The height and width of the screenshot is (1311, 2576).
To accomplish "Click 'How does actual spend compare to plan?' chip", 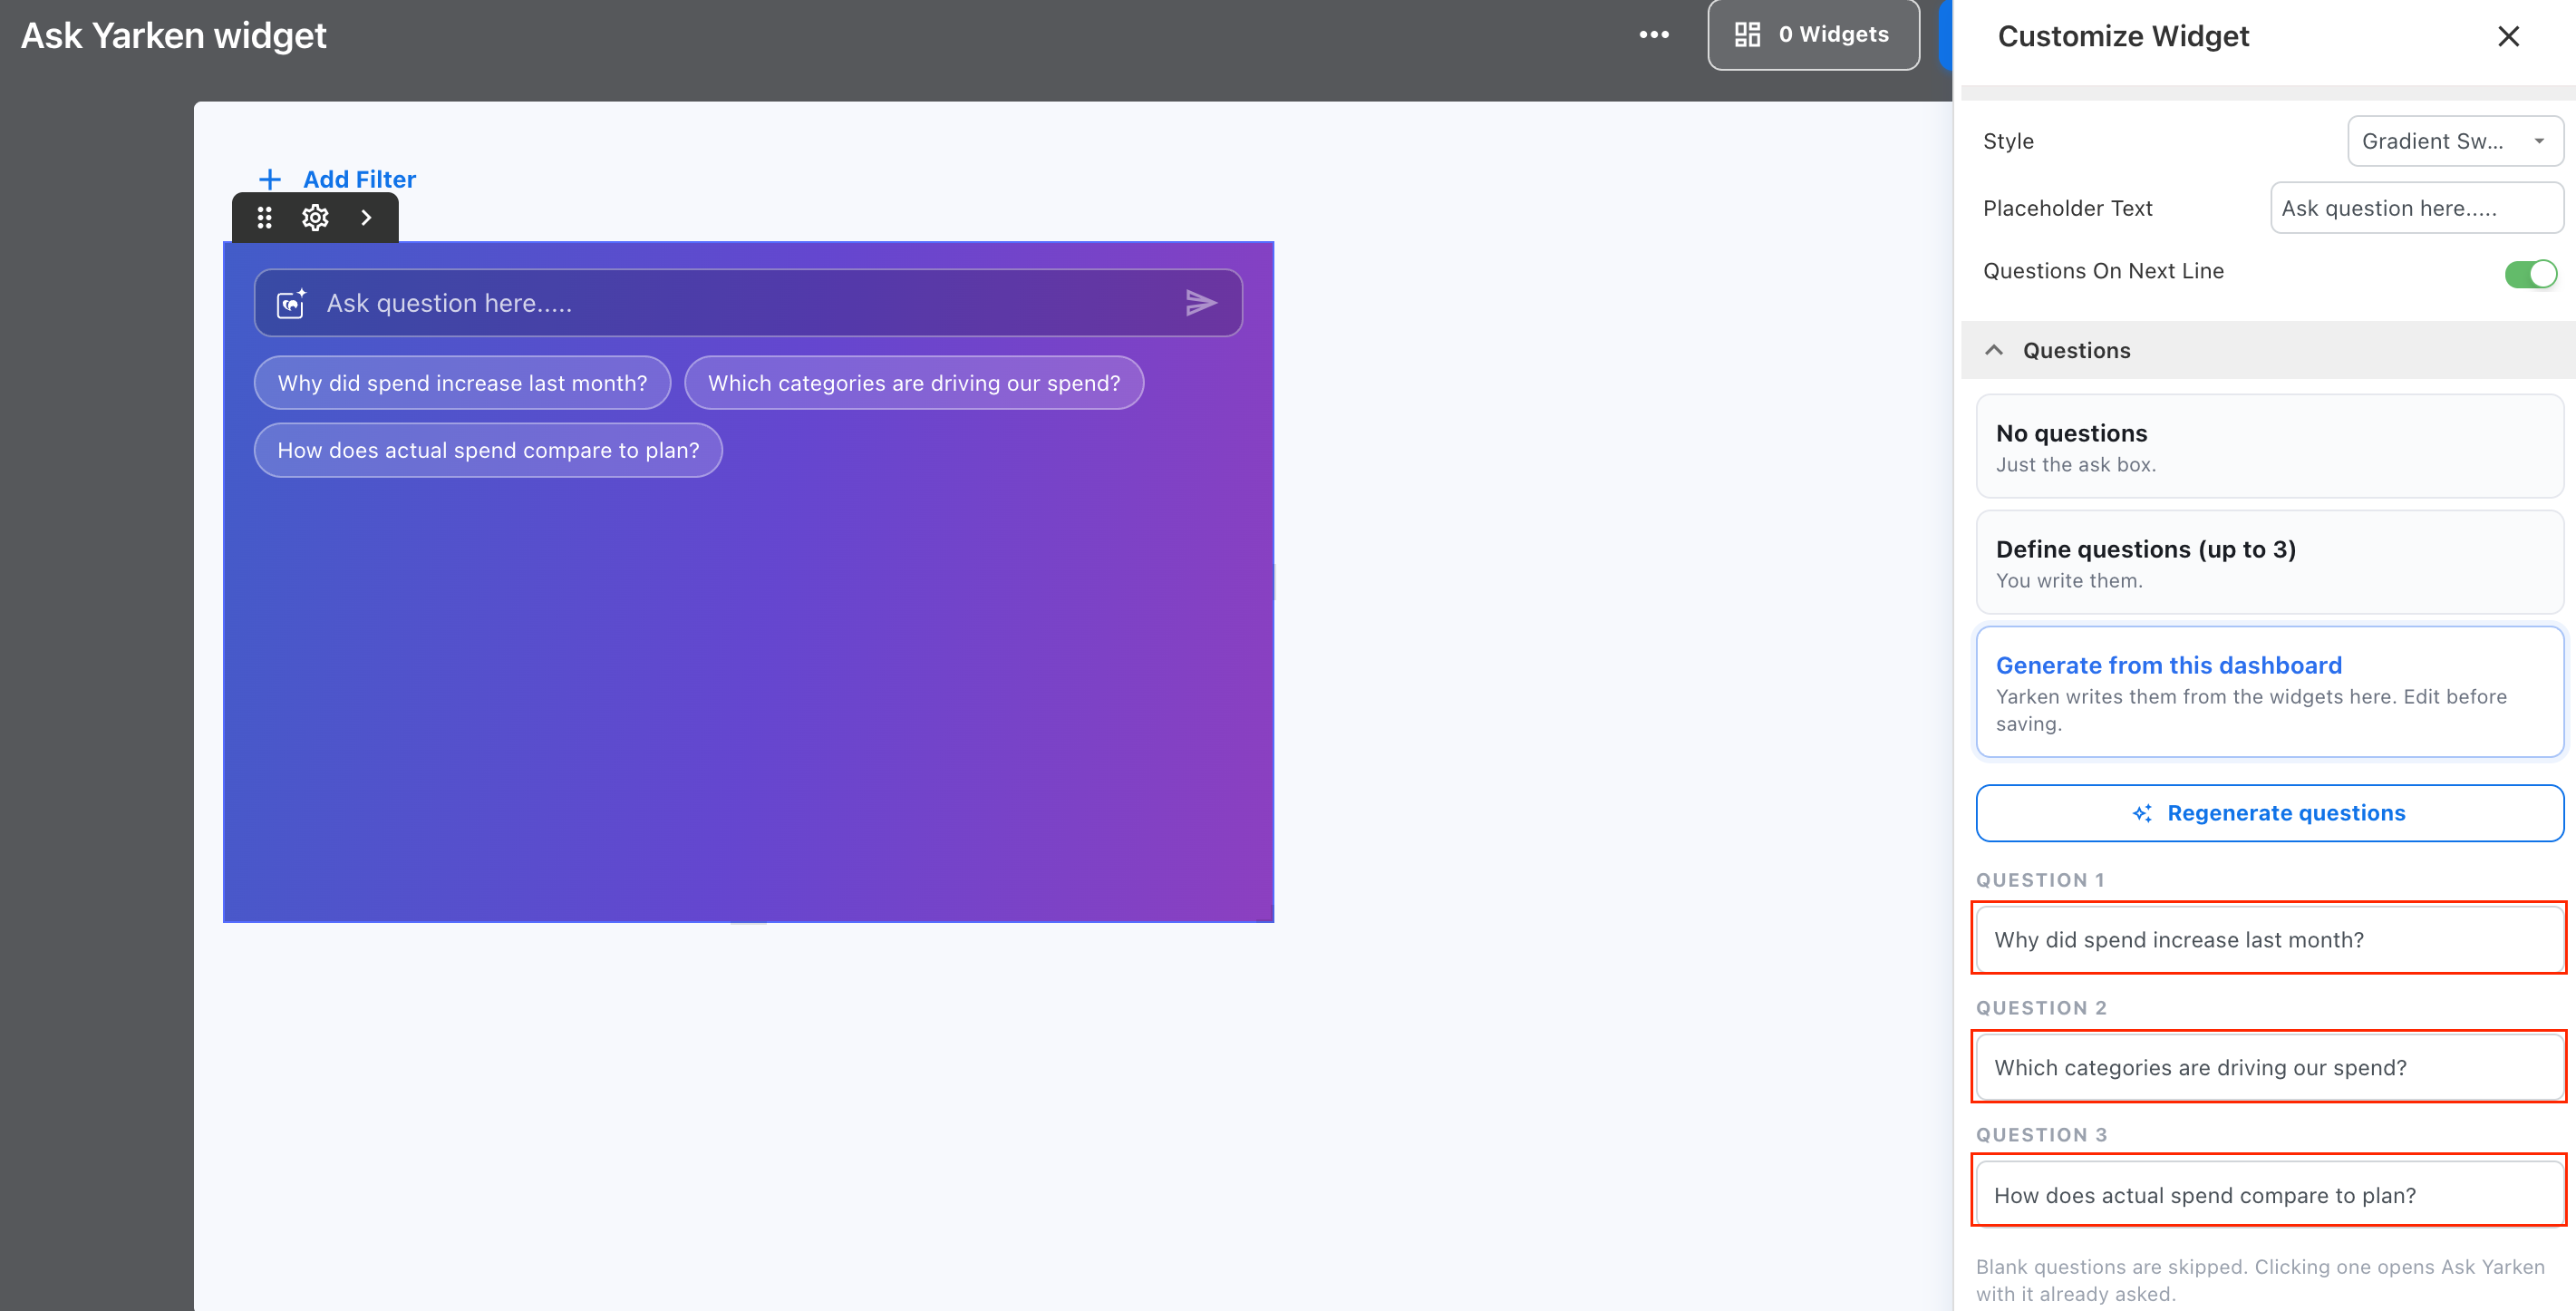I will (x=488, y=450).
